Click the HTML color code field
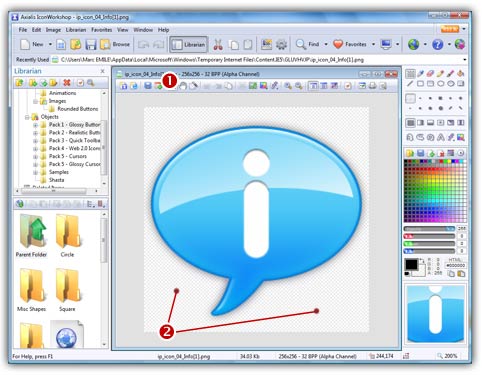 coord(455,266)
